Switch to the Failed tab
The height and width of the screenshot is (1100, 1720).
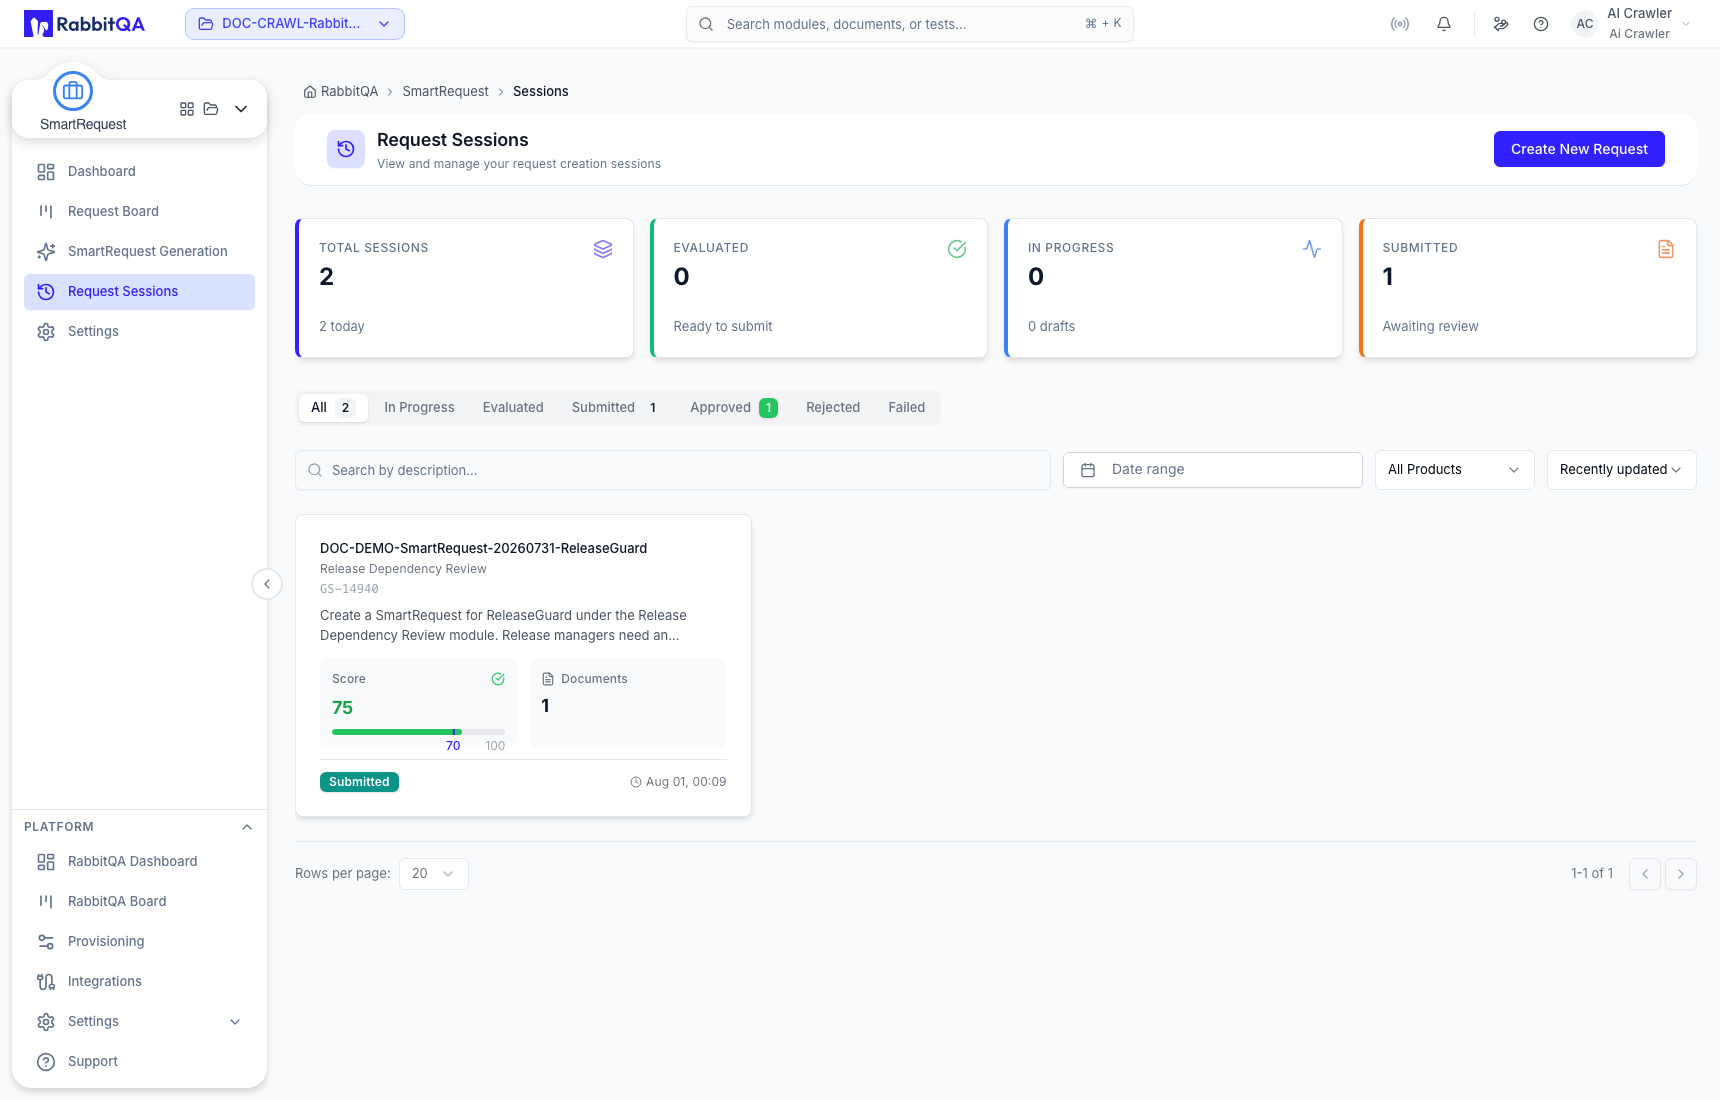[907, 408]
